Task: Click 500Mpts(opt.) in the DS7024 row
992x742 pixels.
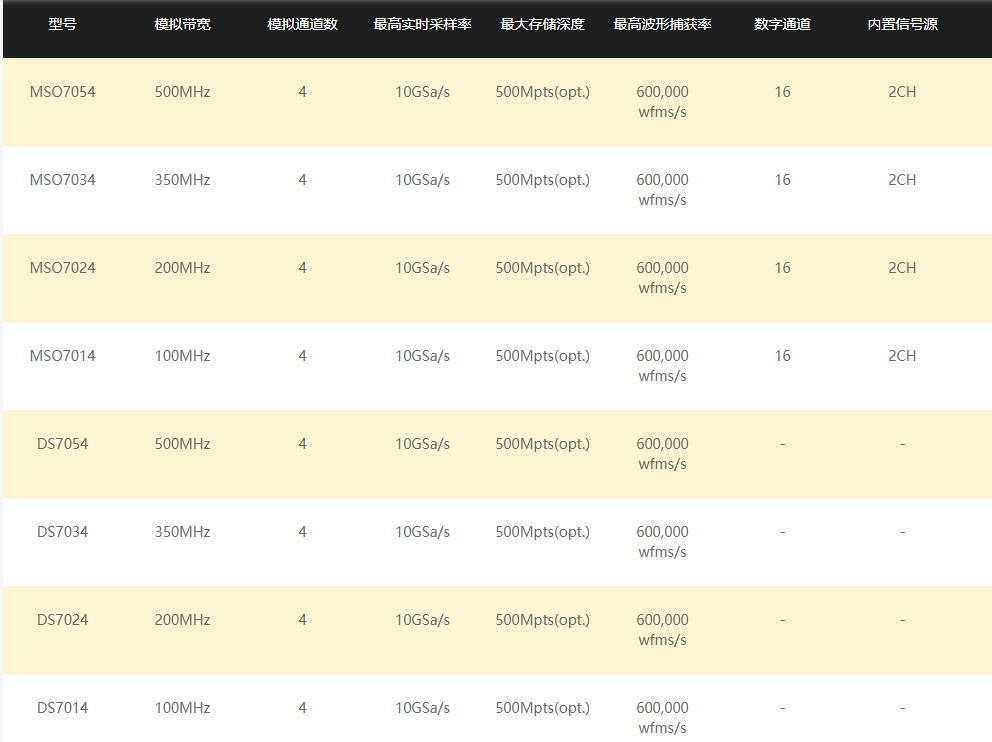Action: [x=542, y=619]
